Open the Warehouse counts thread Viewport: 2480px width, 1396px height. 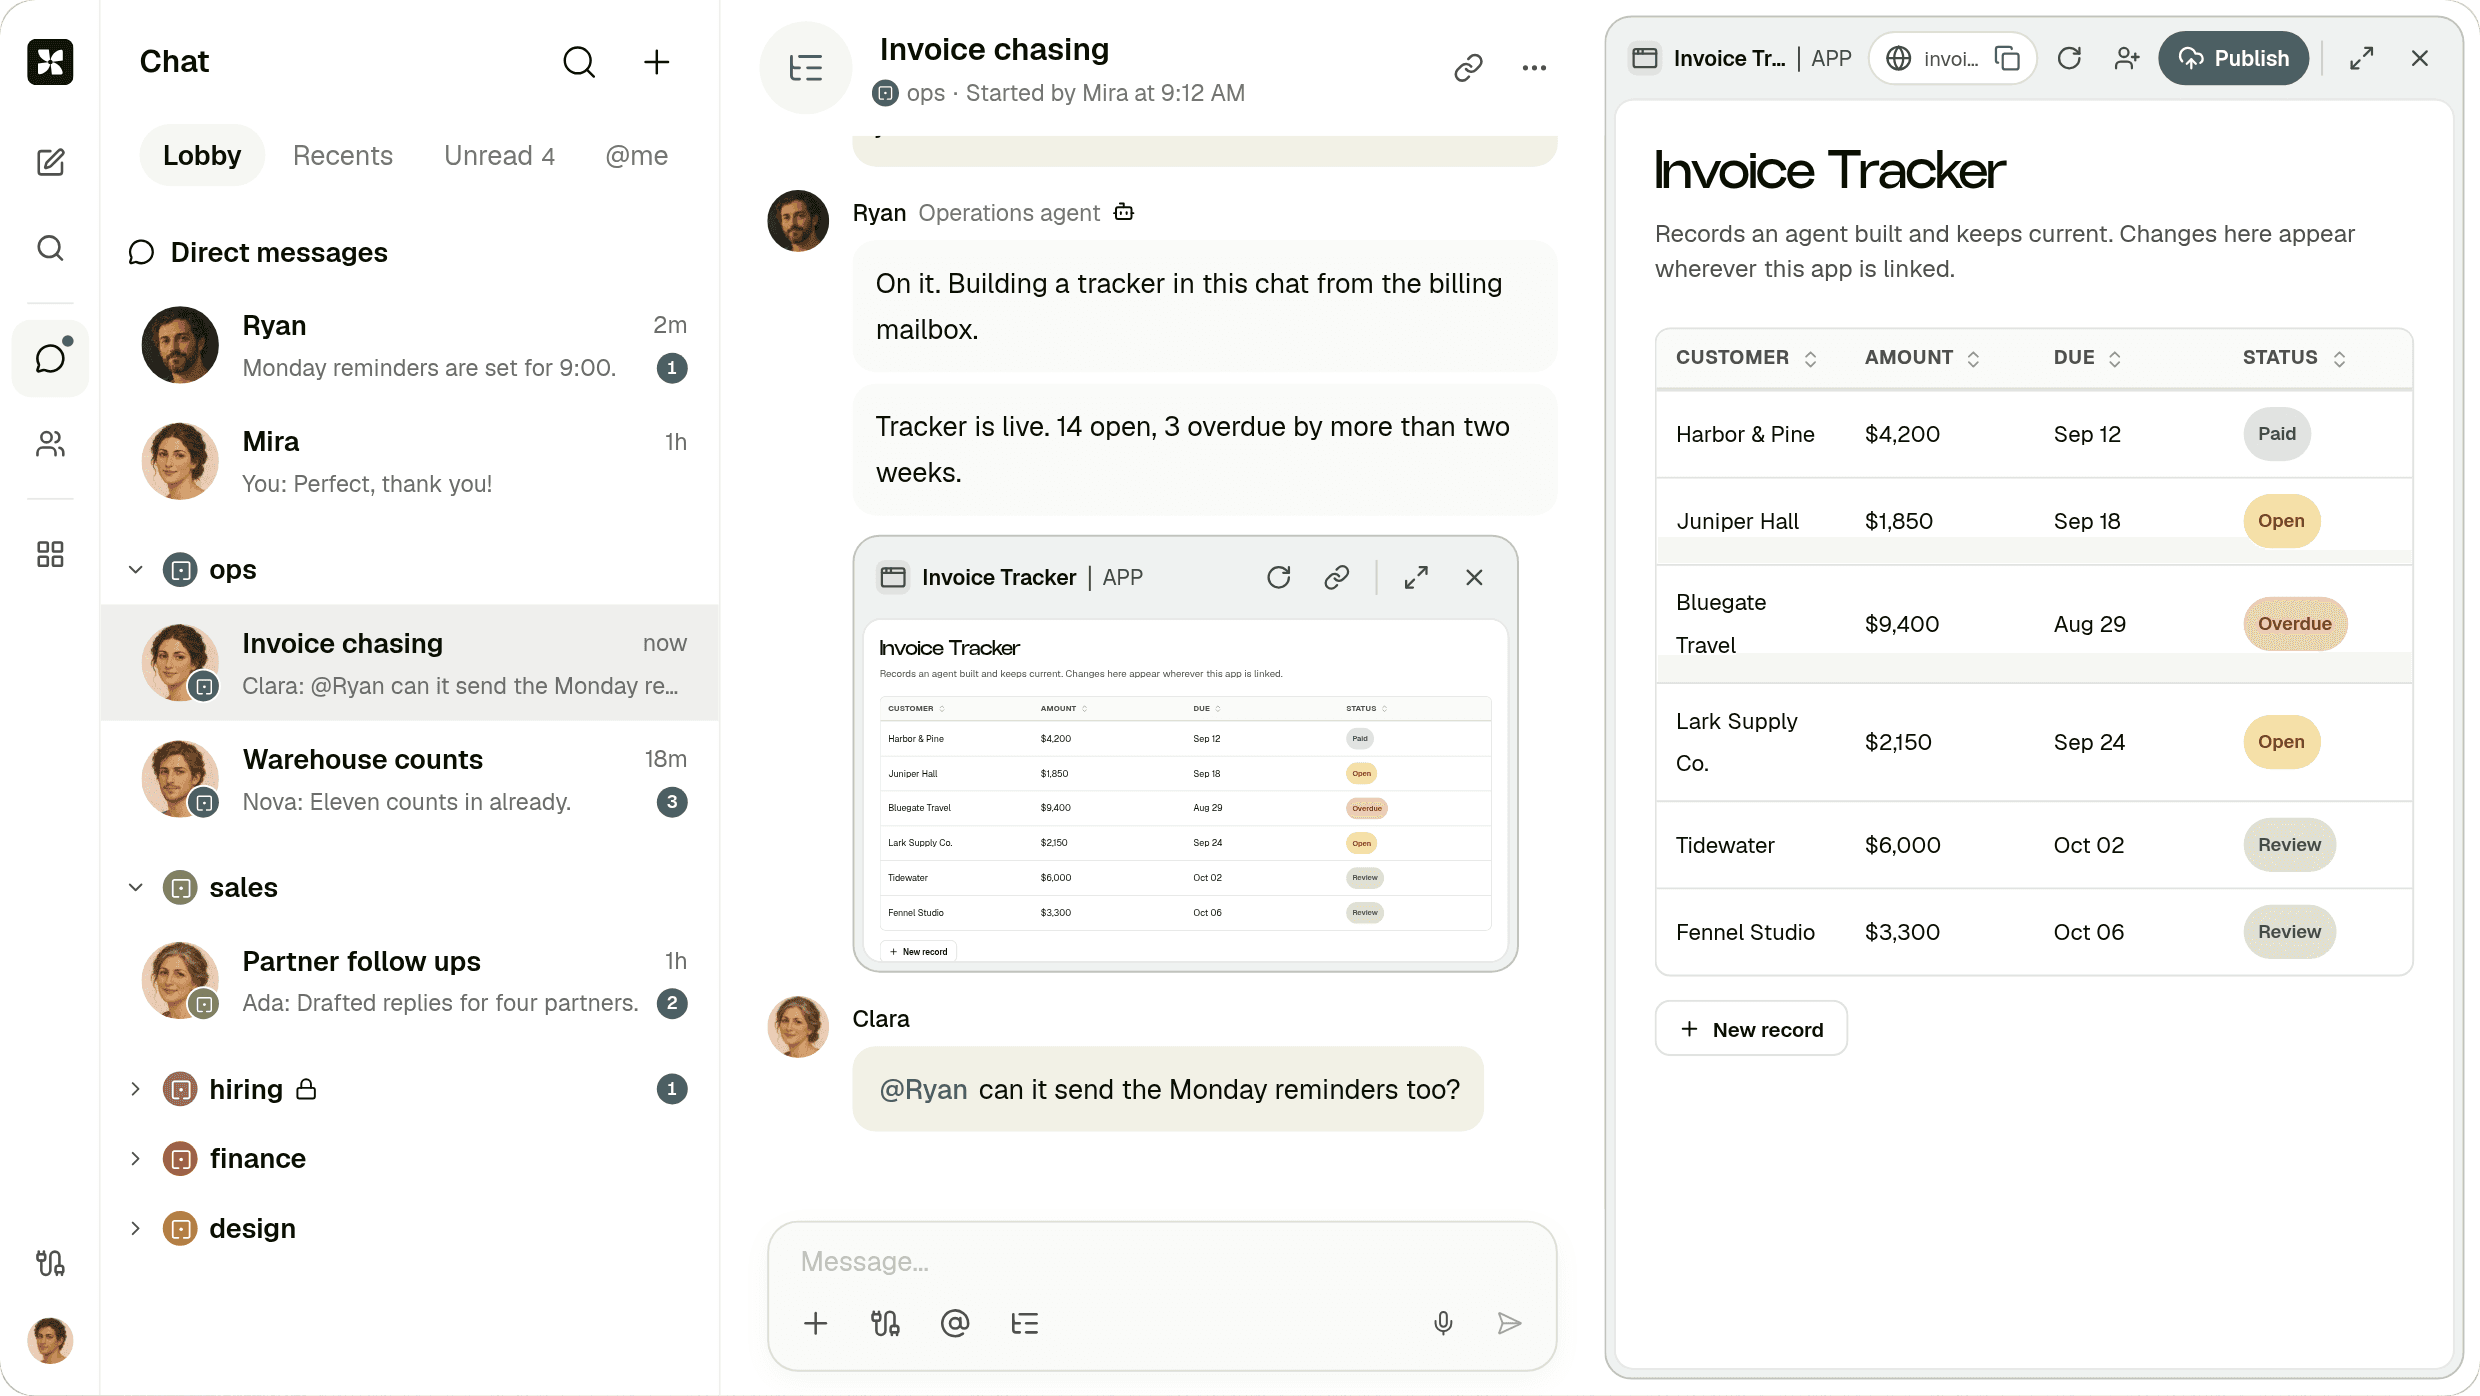point(410,780)
